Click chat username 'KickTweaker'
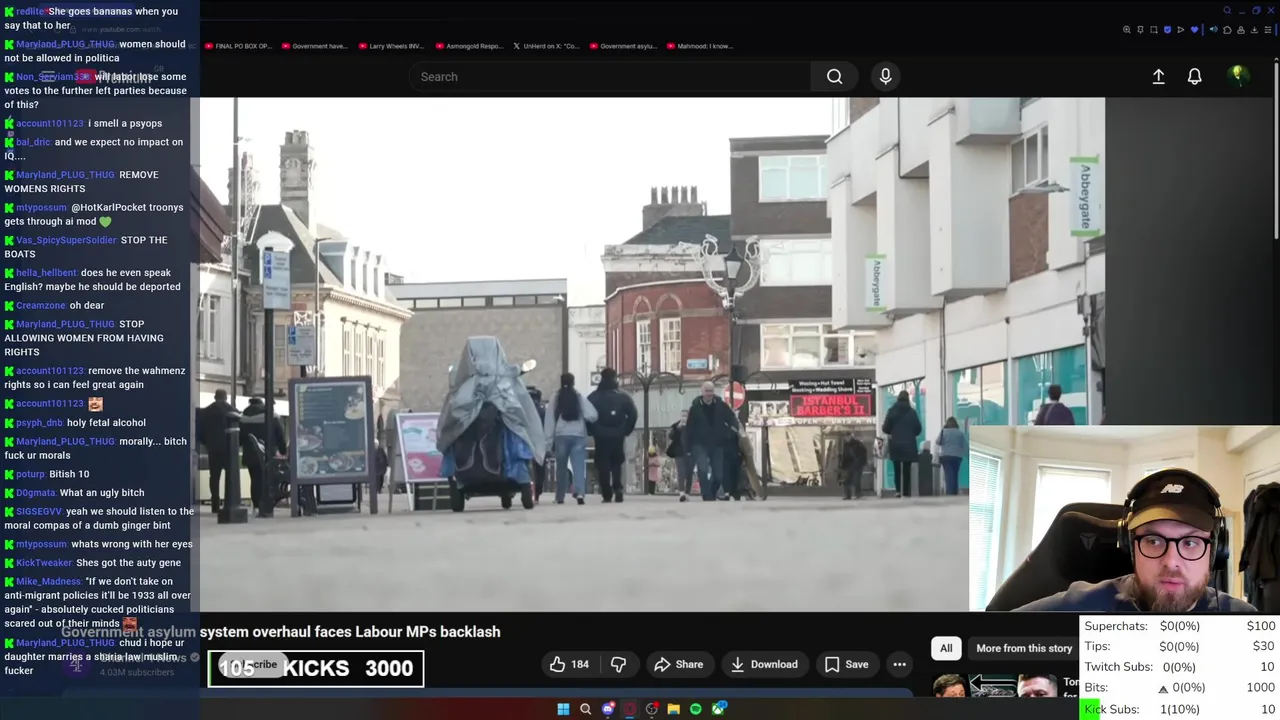Viewport: 1280px width, 720px height. 44,562
